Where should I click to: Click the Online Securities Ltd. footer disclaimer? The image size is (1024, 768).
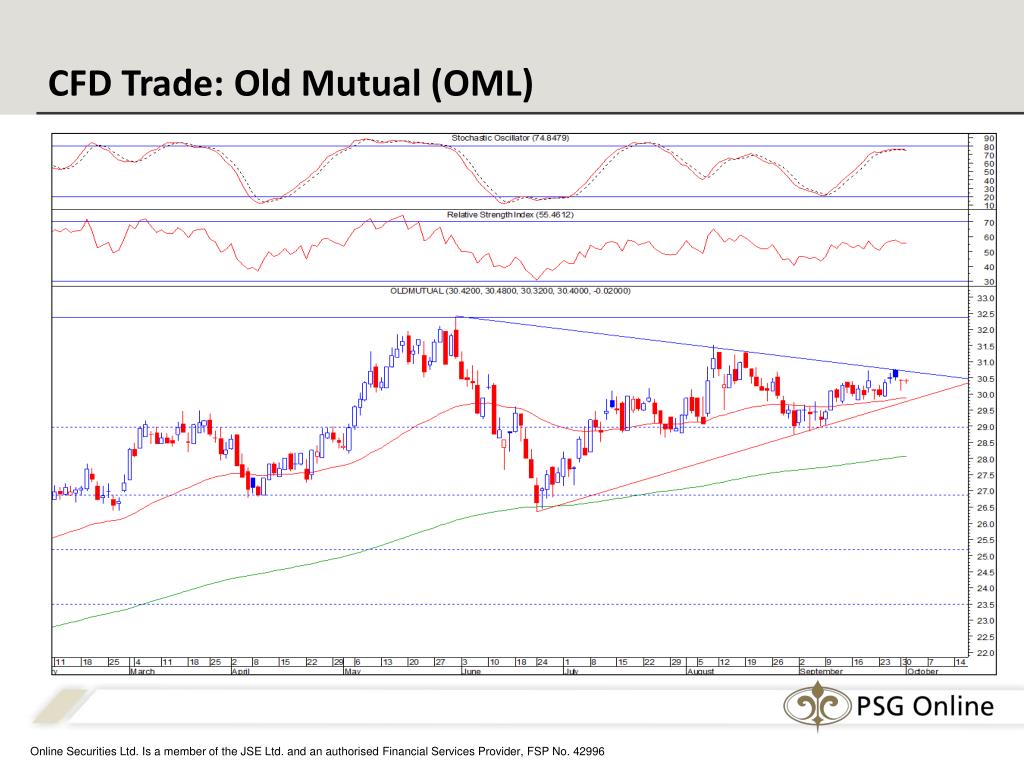click(317, 751)
